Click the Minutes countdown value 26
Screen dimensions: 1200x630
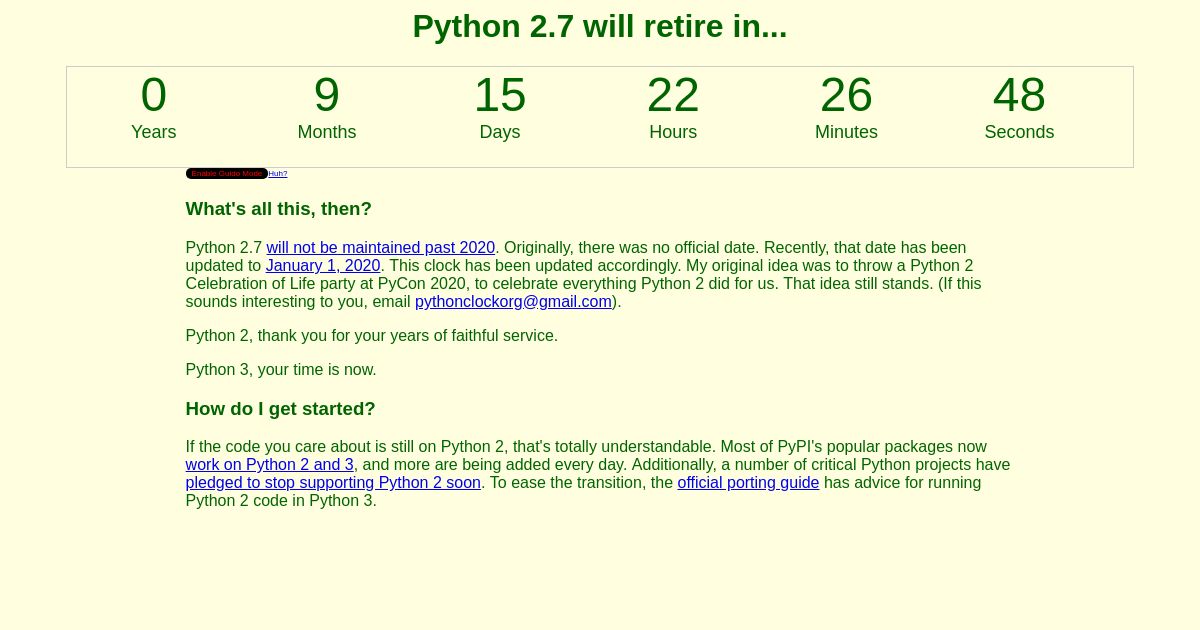pyautogui.click(x=846, y=95)
